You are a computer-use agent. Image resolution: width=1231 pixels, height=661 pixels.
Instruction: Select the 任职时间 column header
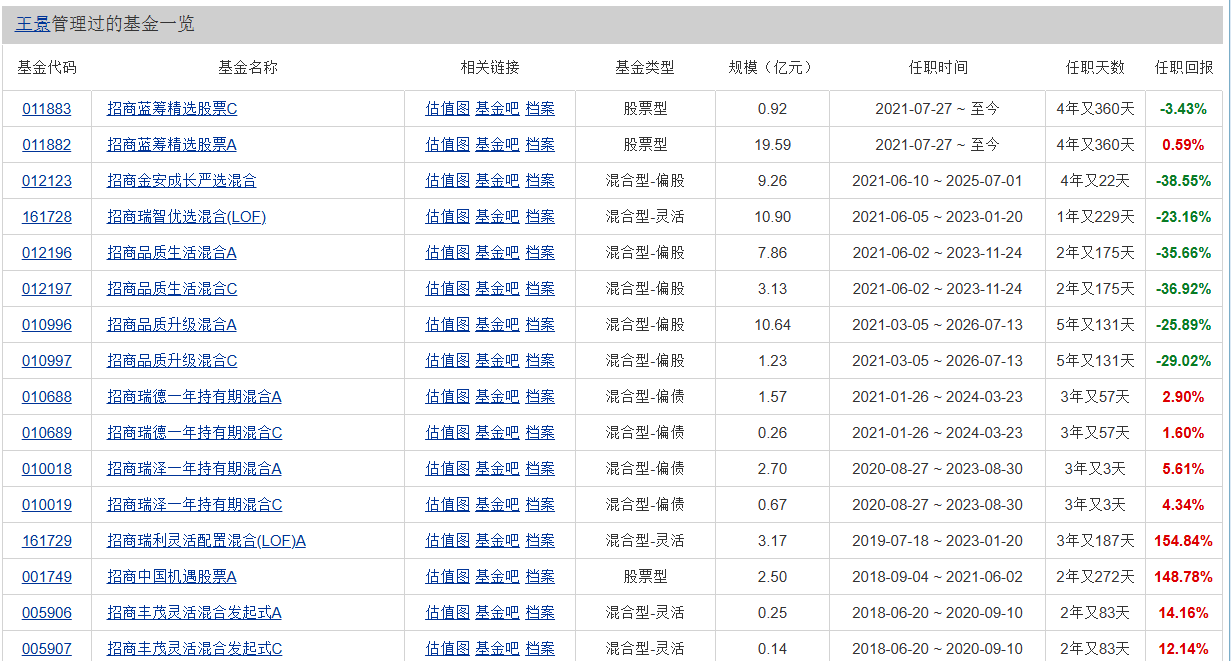938,68
